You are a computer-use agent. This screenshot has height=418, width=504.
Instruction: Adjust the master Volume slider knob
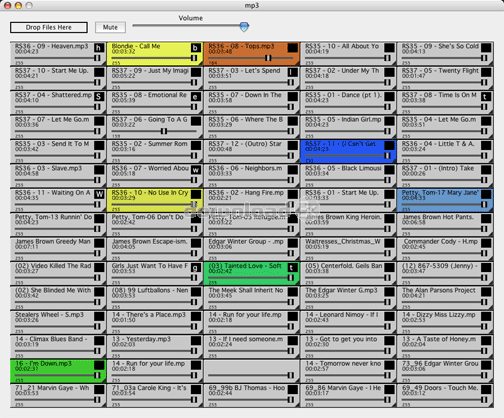[x=244, y=27]
